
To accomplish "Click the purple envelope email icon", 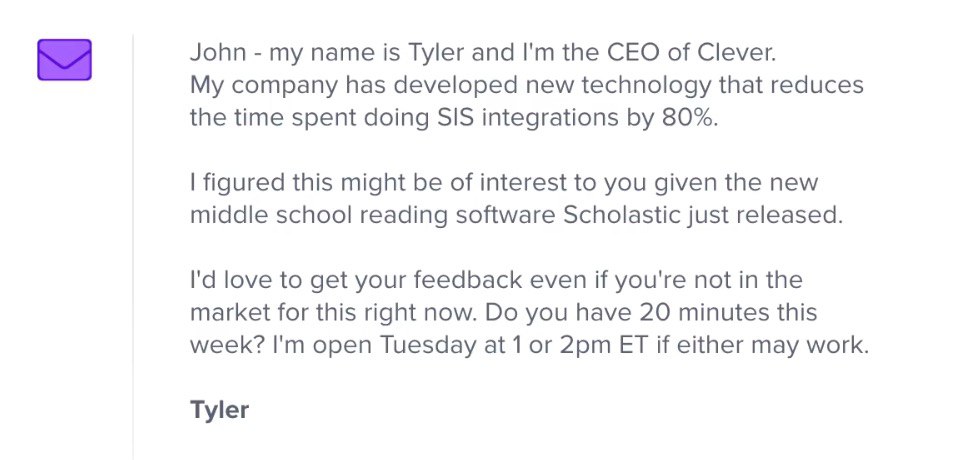I will 64,60.
